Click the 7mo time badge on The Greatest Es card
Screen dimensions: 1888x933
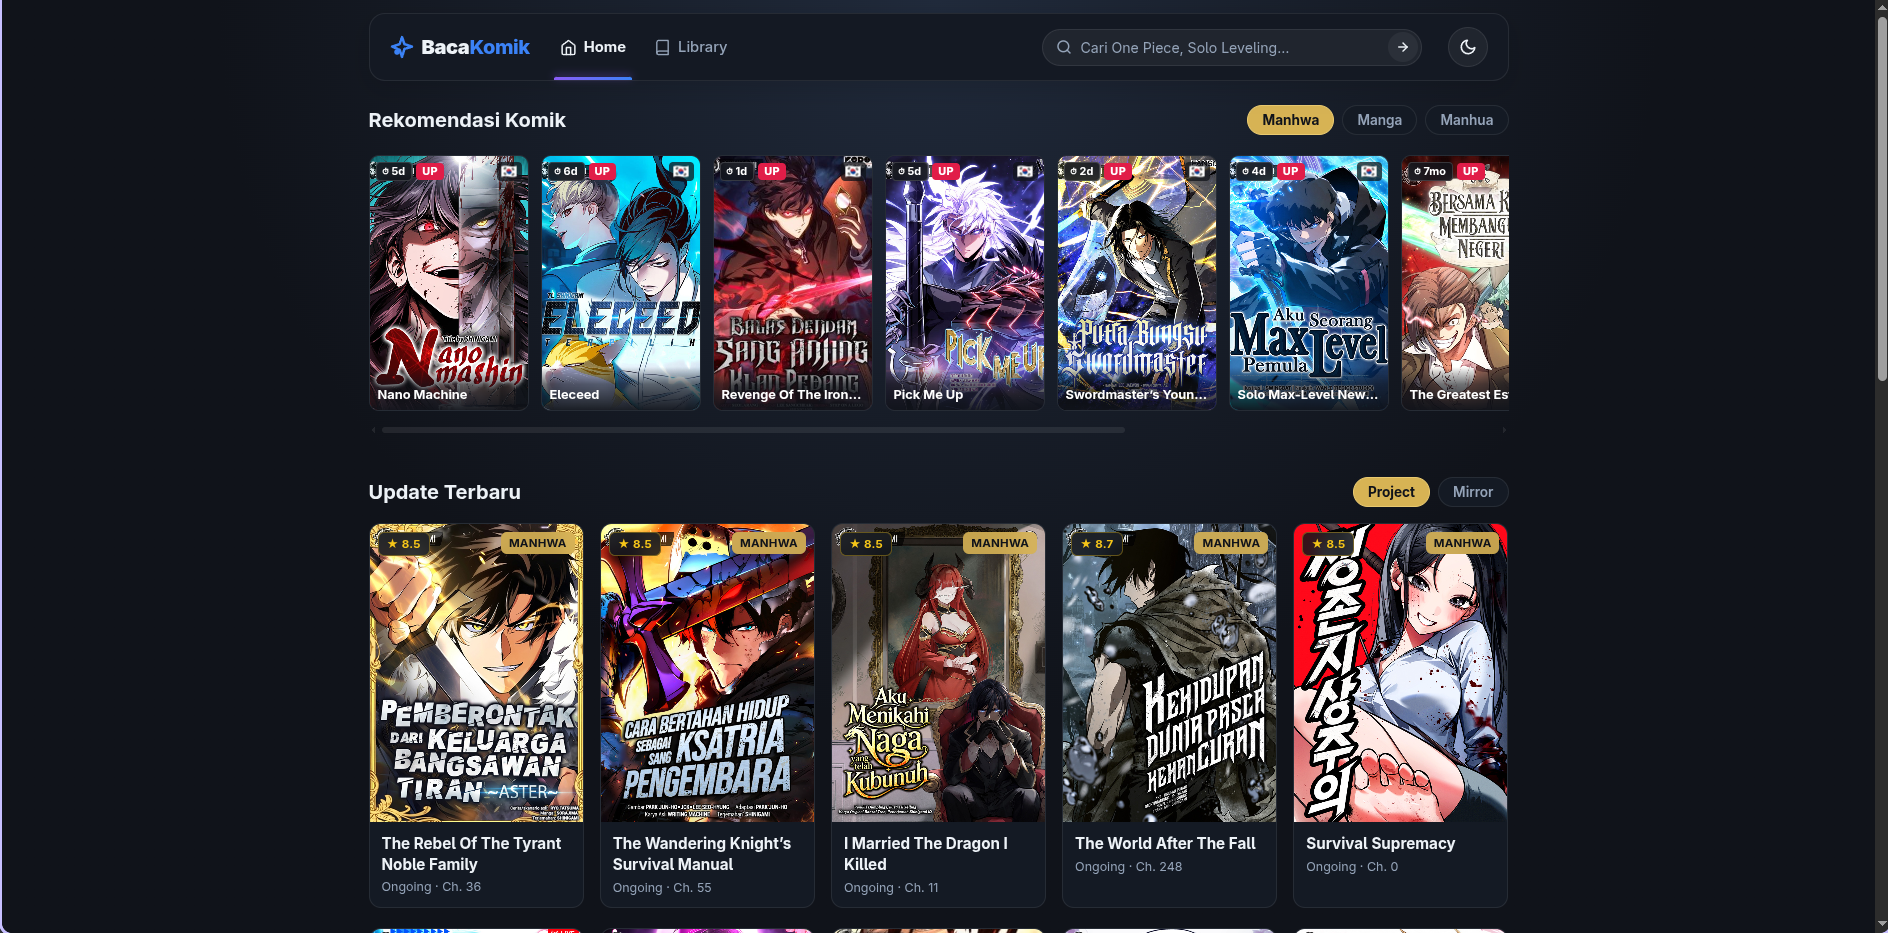coord(1430,171)
